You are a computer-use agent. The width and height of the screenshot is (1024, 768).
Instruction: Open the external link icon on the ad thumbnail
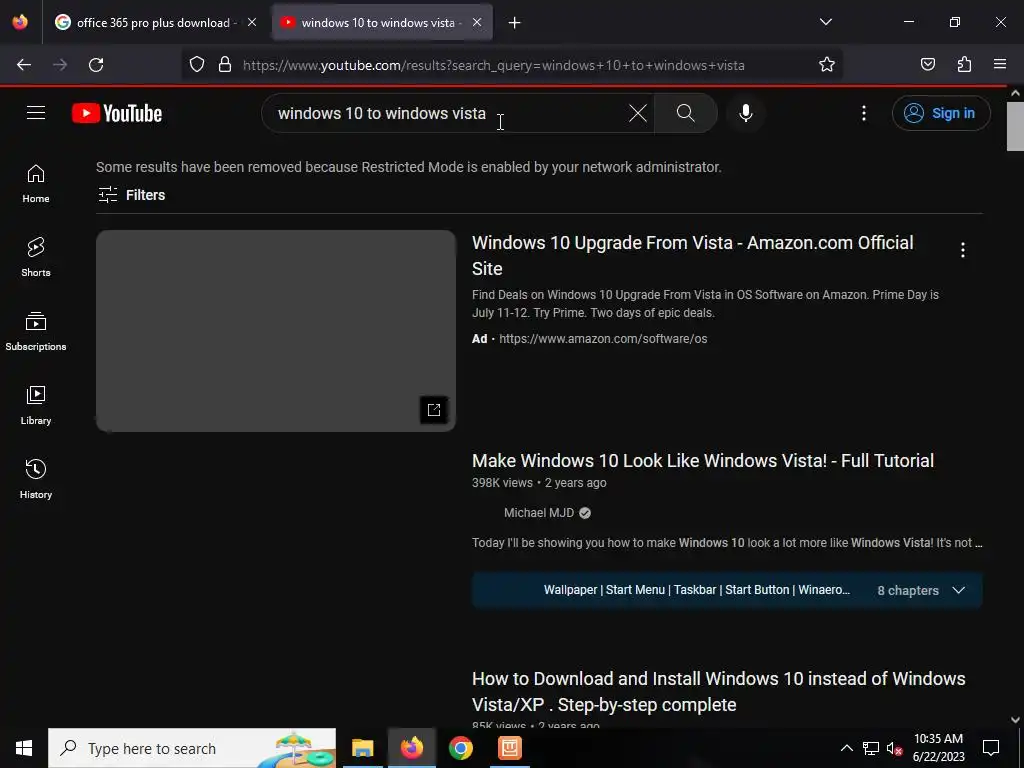(434, 409)
